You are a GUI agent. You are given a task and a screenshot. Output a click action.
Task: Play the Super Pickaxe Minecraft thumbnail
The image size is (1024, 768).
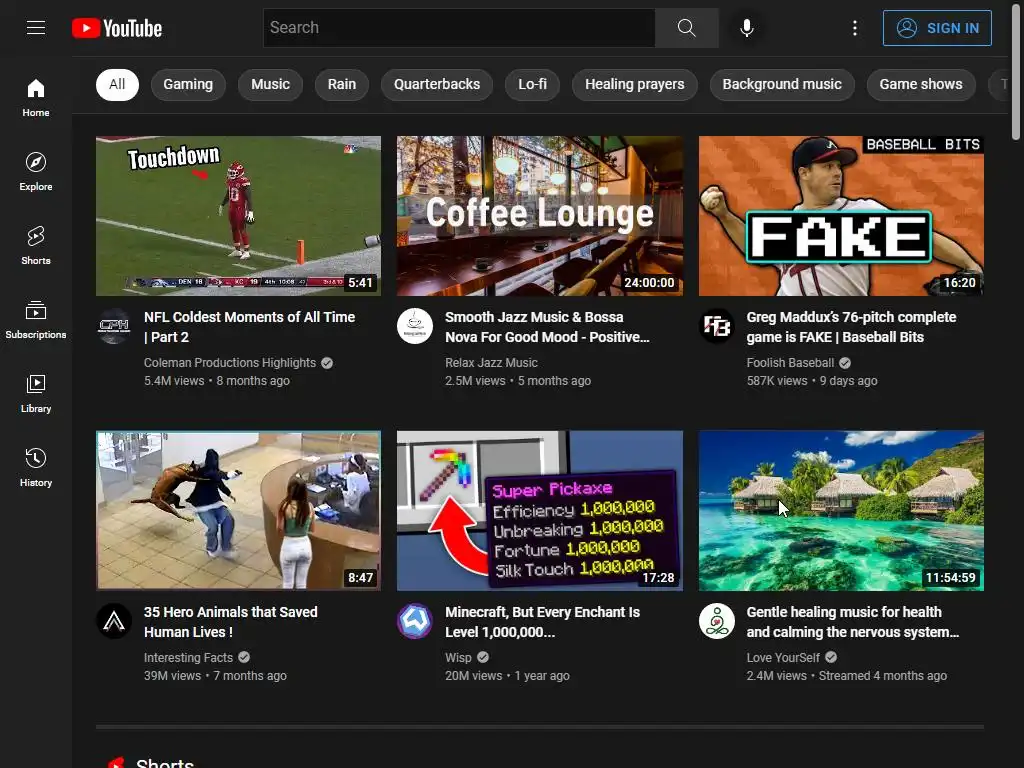540,511
